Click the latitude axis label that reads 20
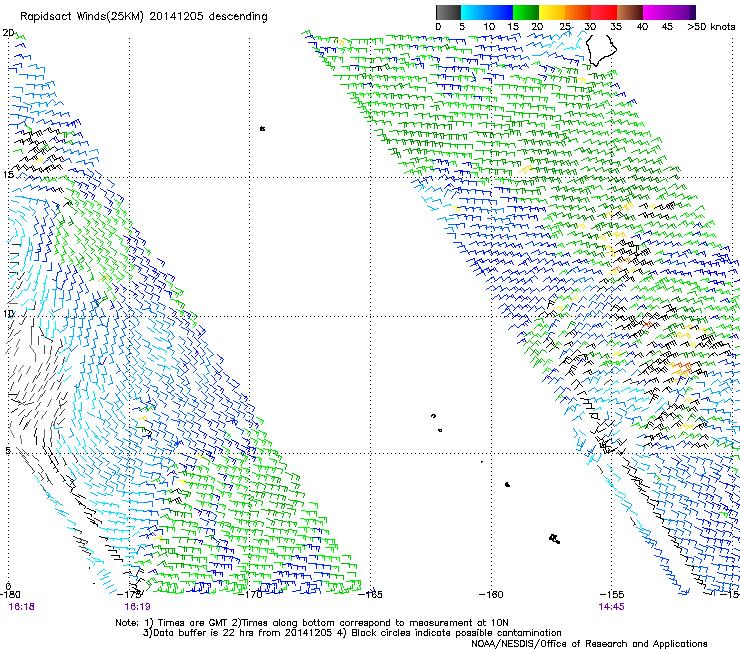The width and height of the screenshot is (740, 650). pyautogui.click(x=8, y=33)
